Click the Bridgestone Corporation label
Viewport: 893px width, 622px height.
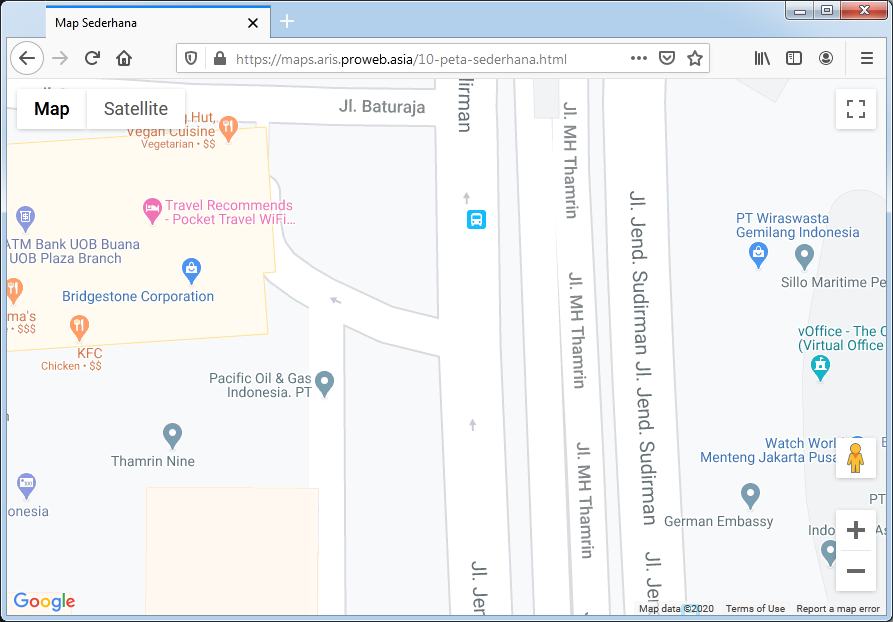tap(138, 296)
